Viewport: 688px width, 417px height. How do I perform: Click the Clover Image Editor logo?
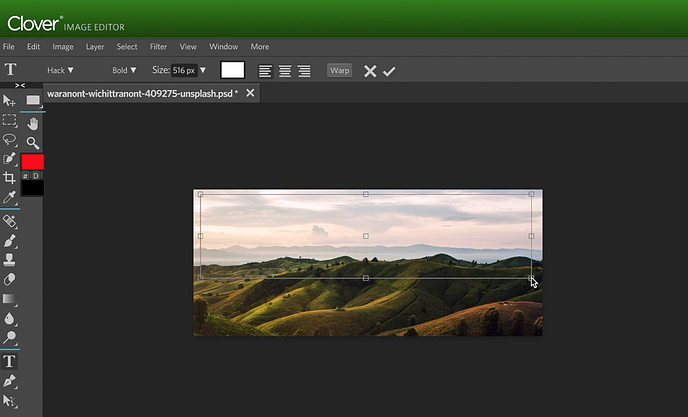coord(66,24)
